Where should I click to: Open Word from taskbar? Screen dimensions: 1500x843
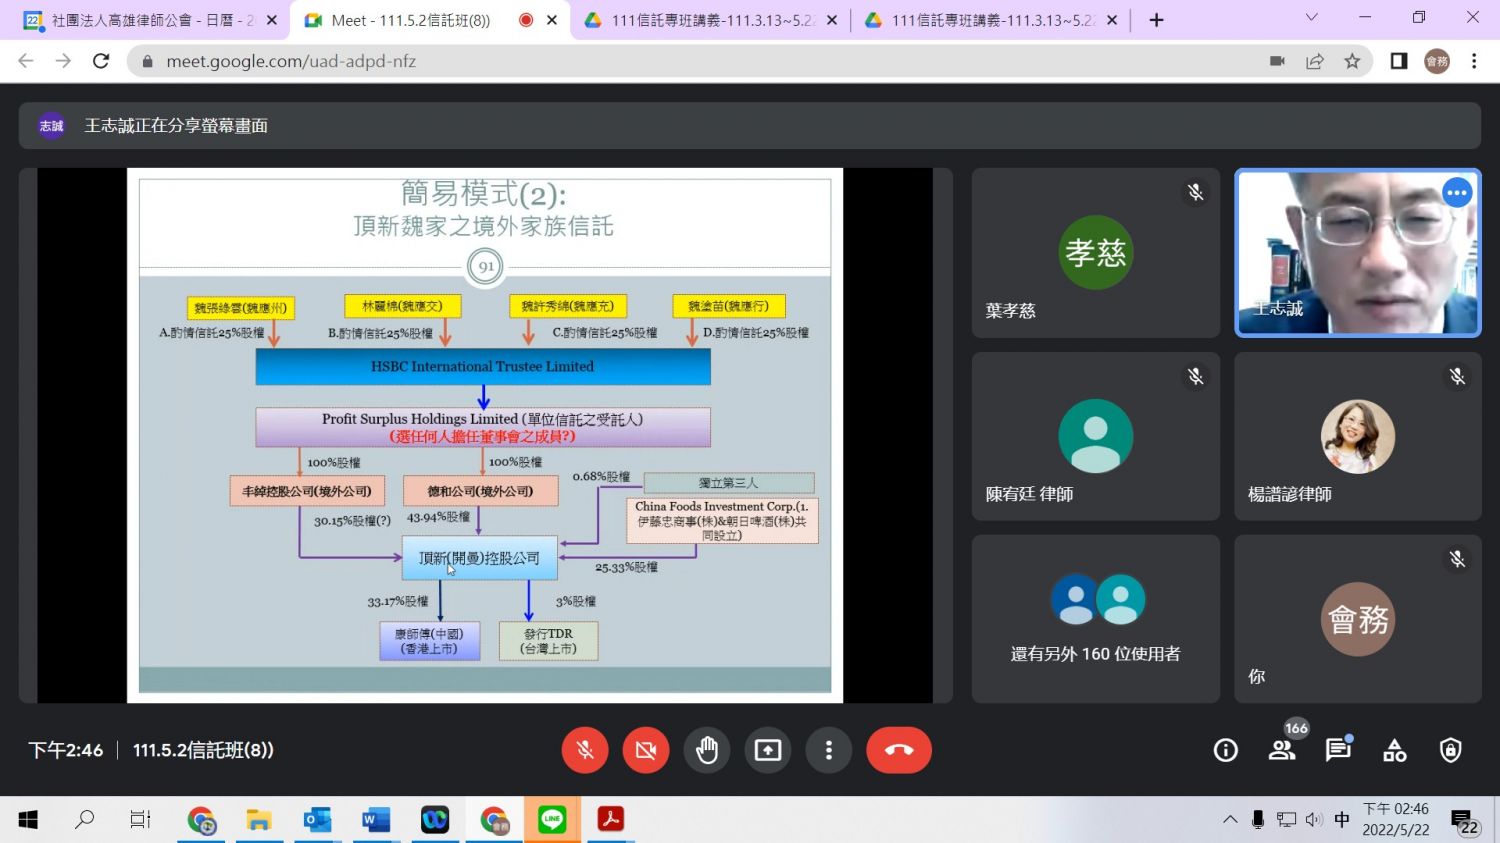pyautogui.click(x=376, y=820)
